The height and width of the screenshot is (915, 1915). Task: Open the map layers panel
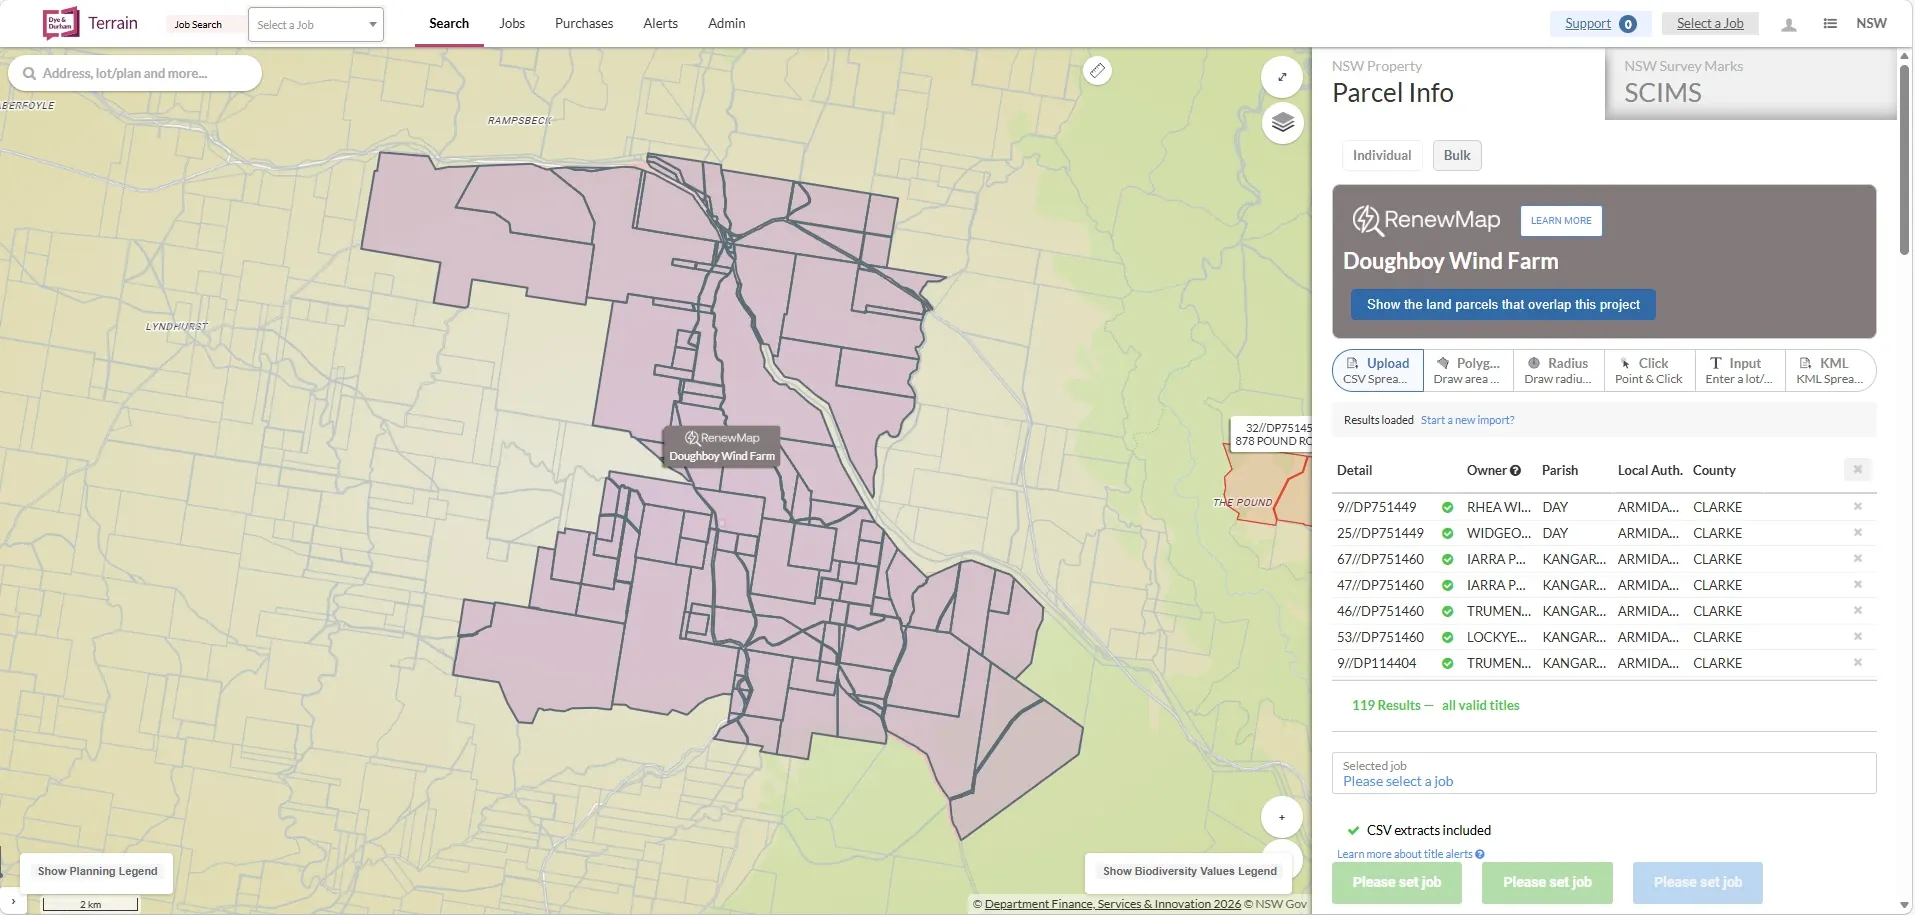(x=1282, y=123)
